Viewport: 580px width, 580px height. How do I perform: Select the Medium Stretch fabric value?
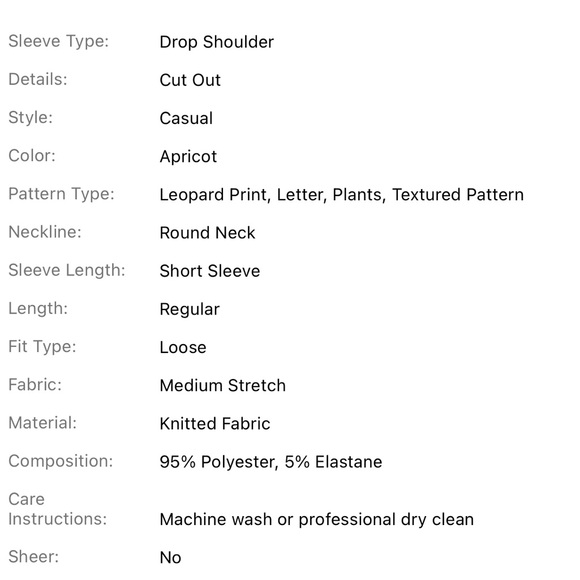click(x=223, y=385)
